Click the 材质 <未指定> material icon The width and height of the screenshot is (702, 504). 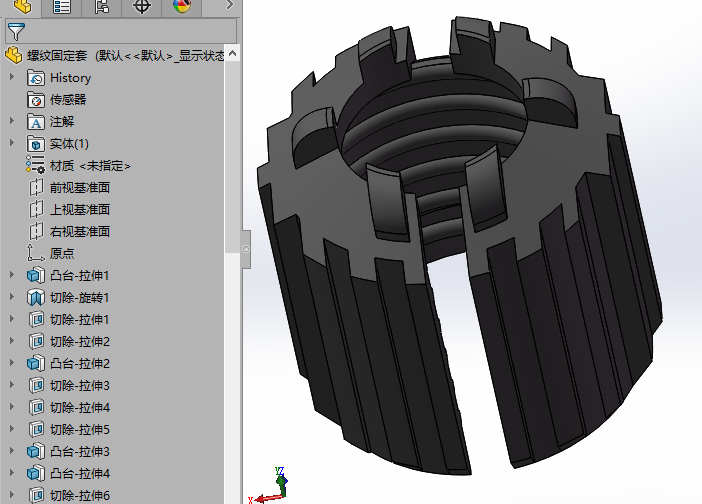click(36, 166)
